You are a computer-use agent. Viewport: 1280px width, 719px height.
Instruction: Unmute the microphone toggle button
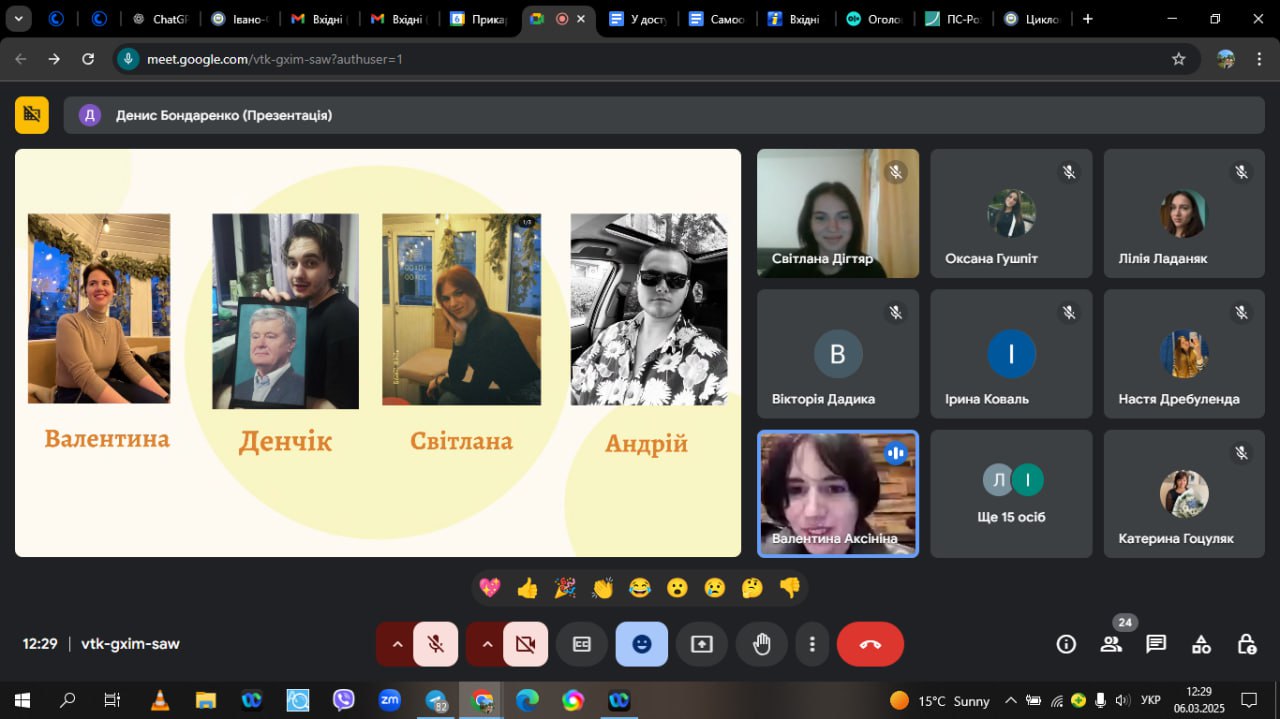[x=436, y=644]
